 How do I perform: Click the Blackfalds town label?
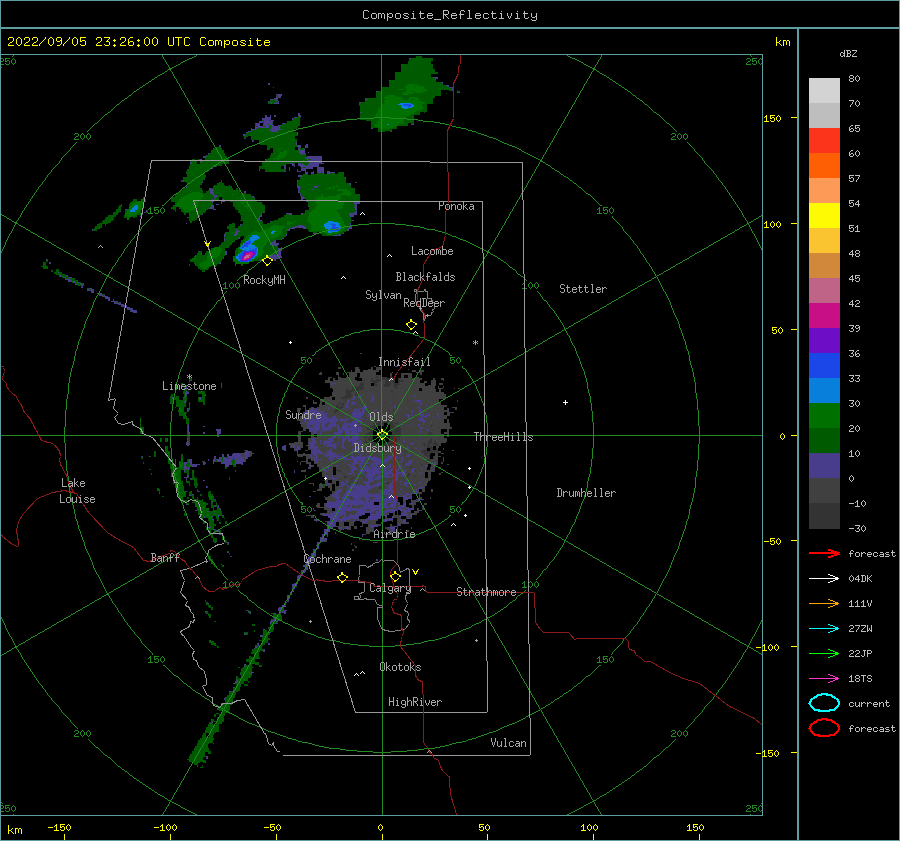point(425,277)
